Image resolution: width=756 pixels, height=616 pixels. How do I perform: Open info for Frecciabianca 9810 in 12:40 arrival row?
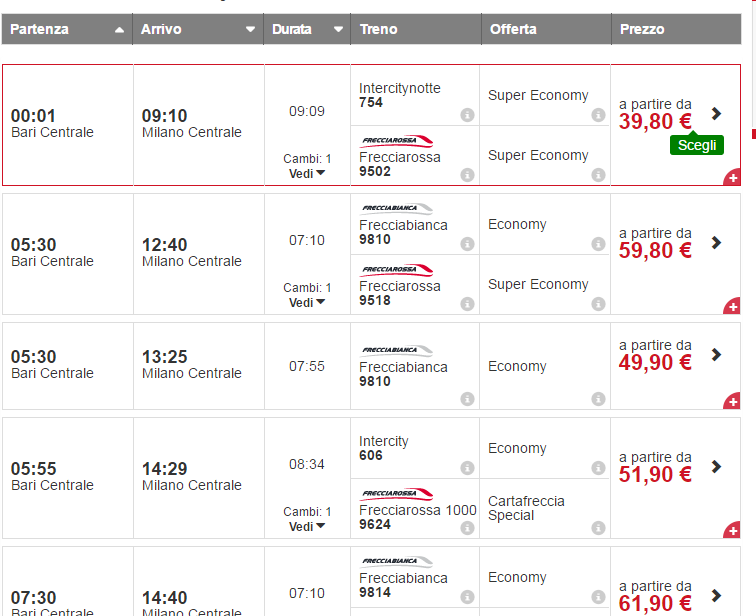467,244
